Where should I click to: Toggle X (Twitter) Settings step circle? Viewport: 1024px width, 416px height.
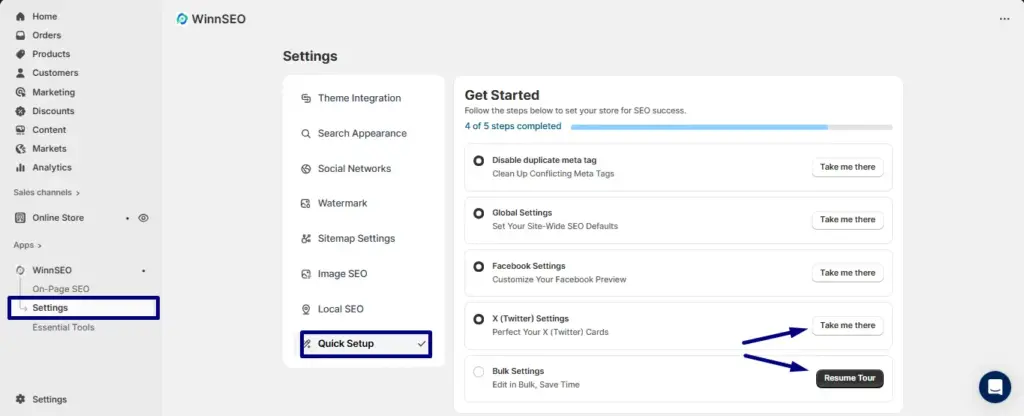(x=479, y=319)
